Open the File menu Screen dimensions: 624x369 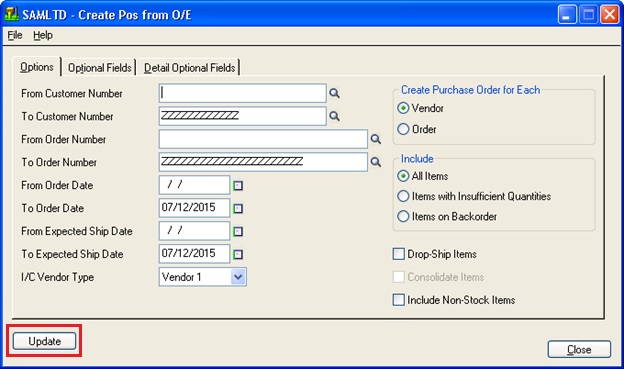tap(15, 35)
